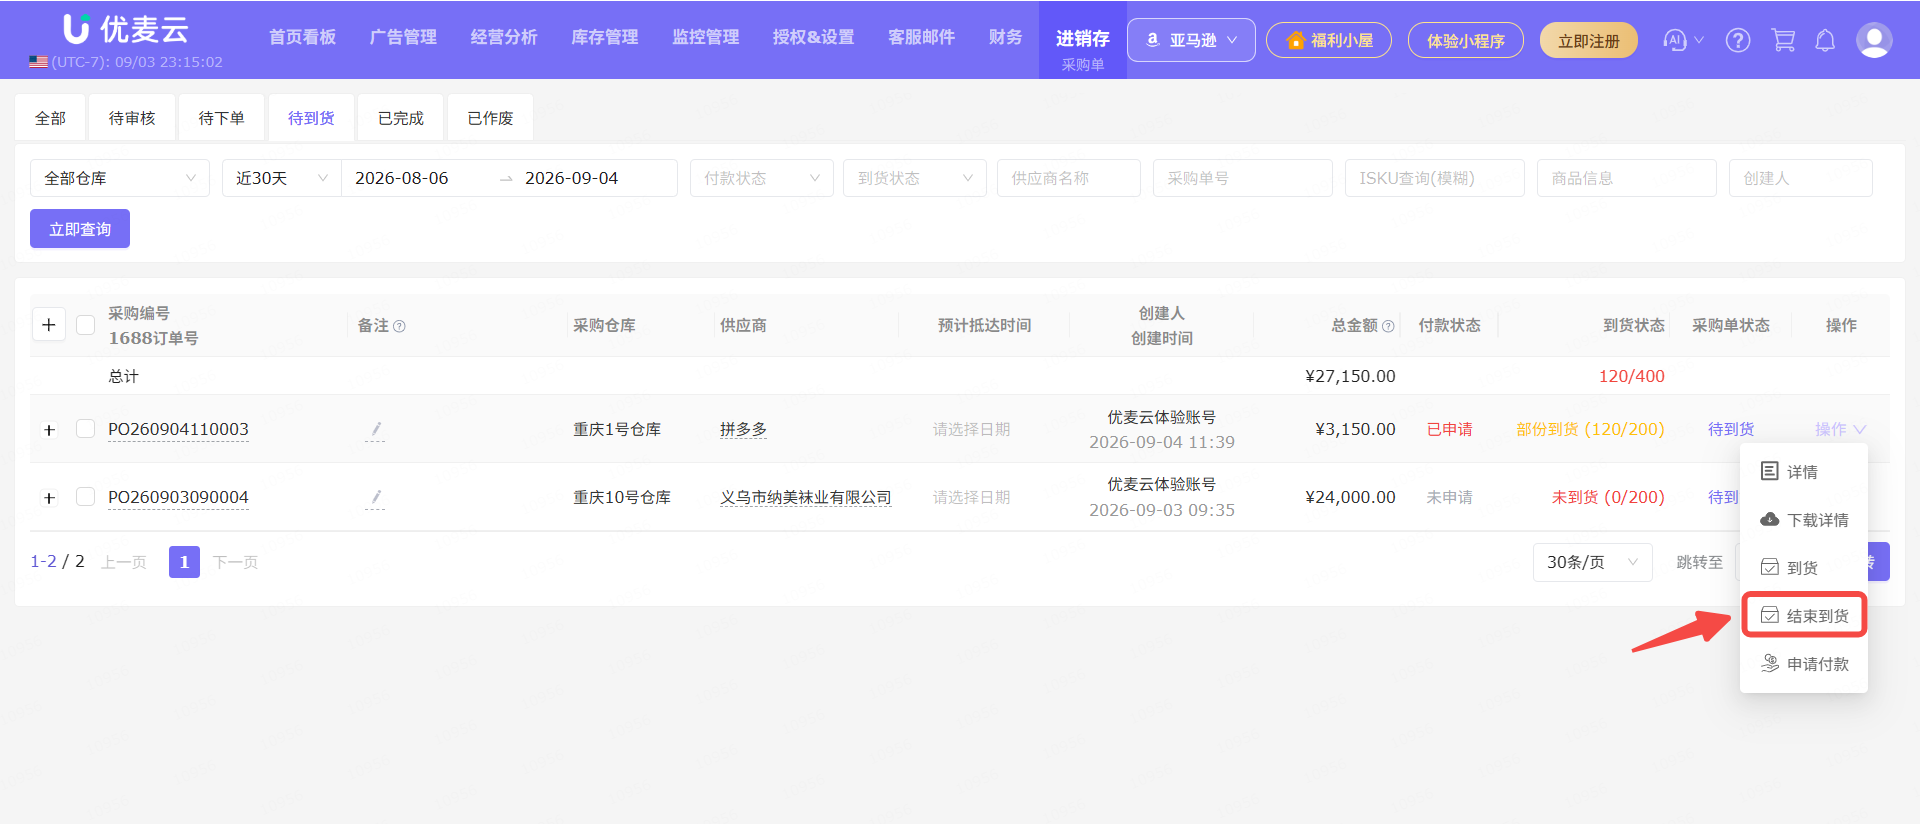Viewport: 1920px width, 824px height.
Task: Click the 义乌市纳美袜业有限公司 supplier link
Action: pos(806,497)
